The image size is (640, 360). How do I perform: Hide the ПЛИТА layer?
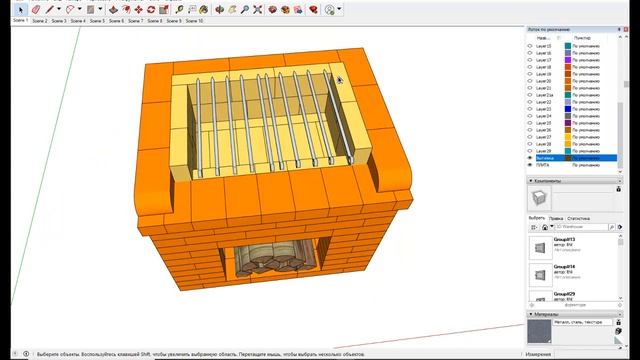[530, 165]
